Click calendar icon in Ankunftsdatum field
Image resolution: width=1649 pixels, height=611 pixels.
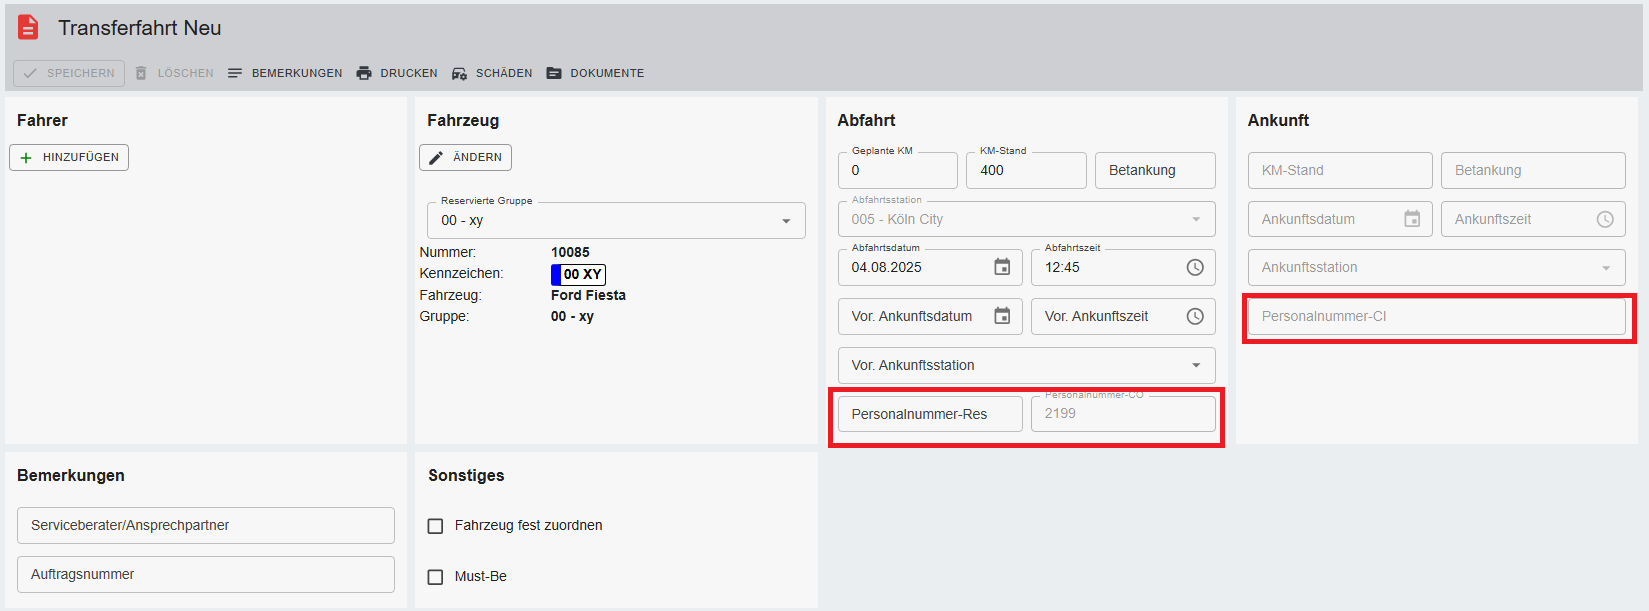click(1412, 219)
